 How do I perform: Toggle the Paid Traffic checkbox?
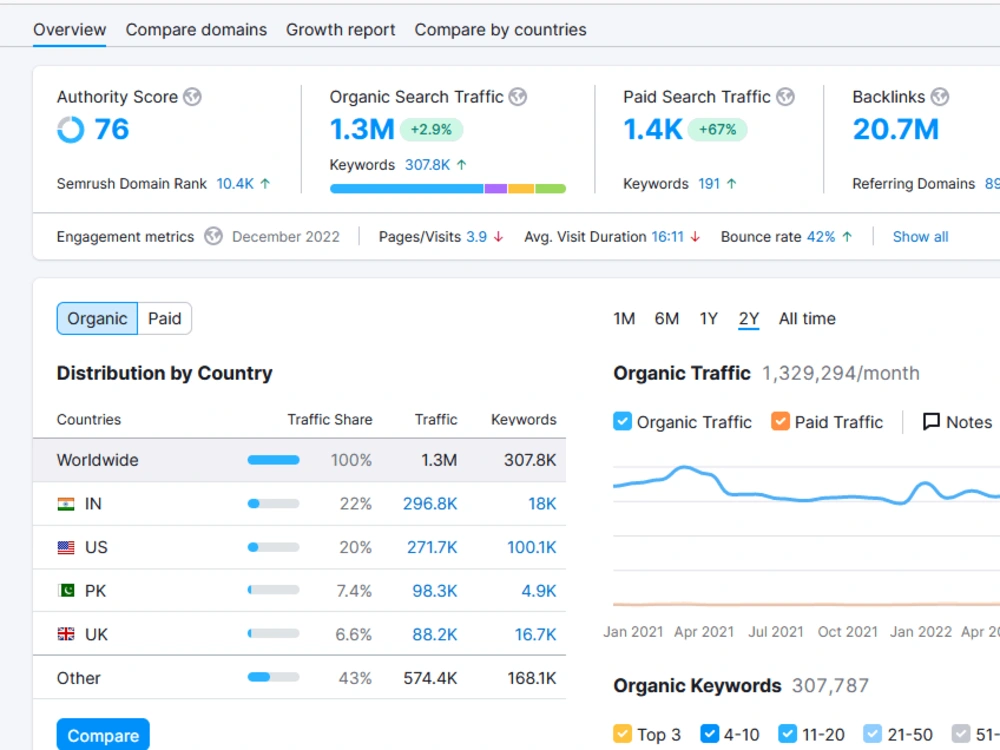pyautogui.click(x=781, y=422)
